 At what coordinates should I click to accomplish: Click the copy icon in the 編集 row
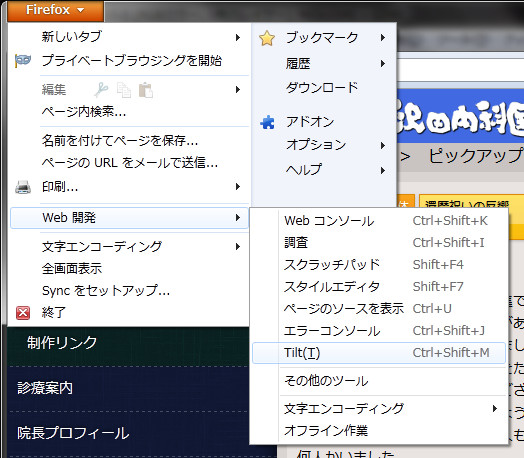[x=124, y=90]
